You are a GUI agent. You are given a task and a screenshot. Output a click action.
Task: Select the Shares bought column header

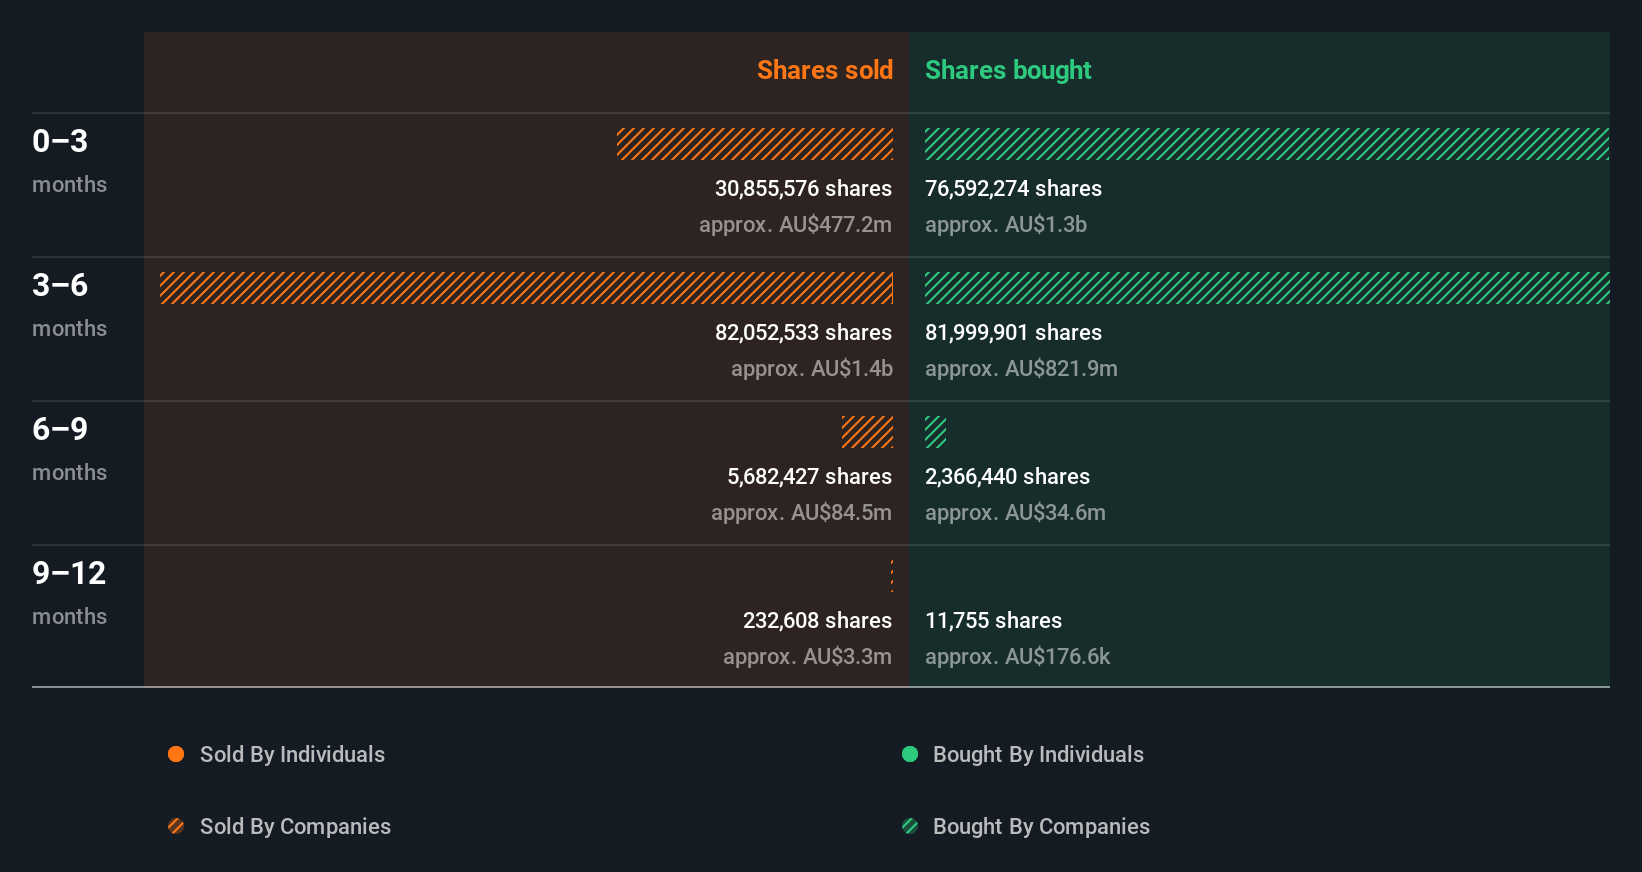click(1008, 70)
